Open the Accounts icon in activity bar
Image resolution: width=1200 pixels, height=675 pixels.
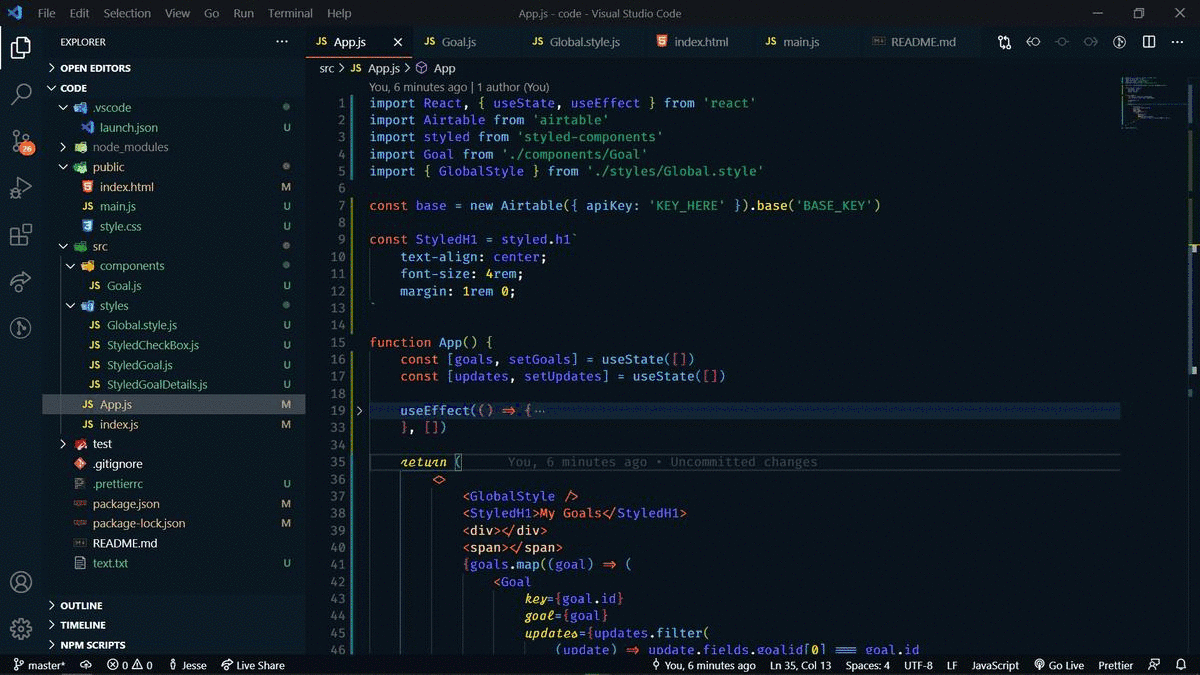[22, 581]
